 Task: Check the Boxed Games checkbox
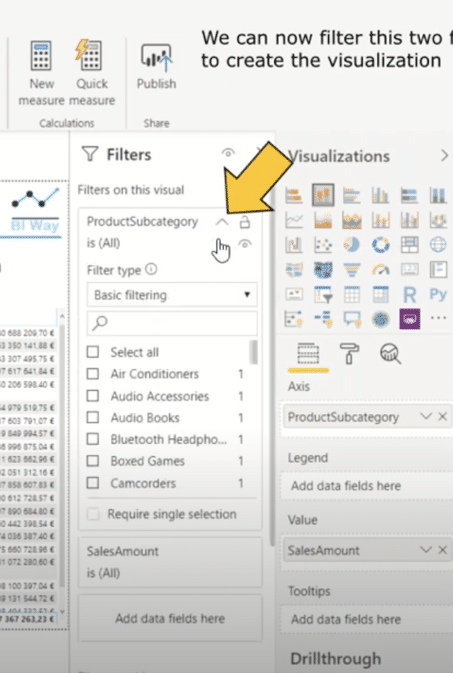point(93,461)
